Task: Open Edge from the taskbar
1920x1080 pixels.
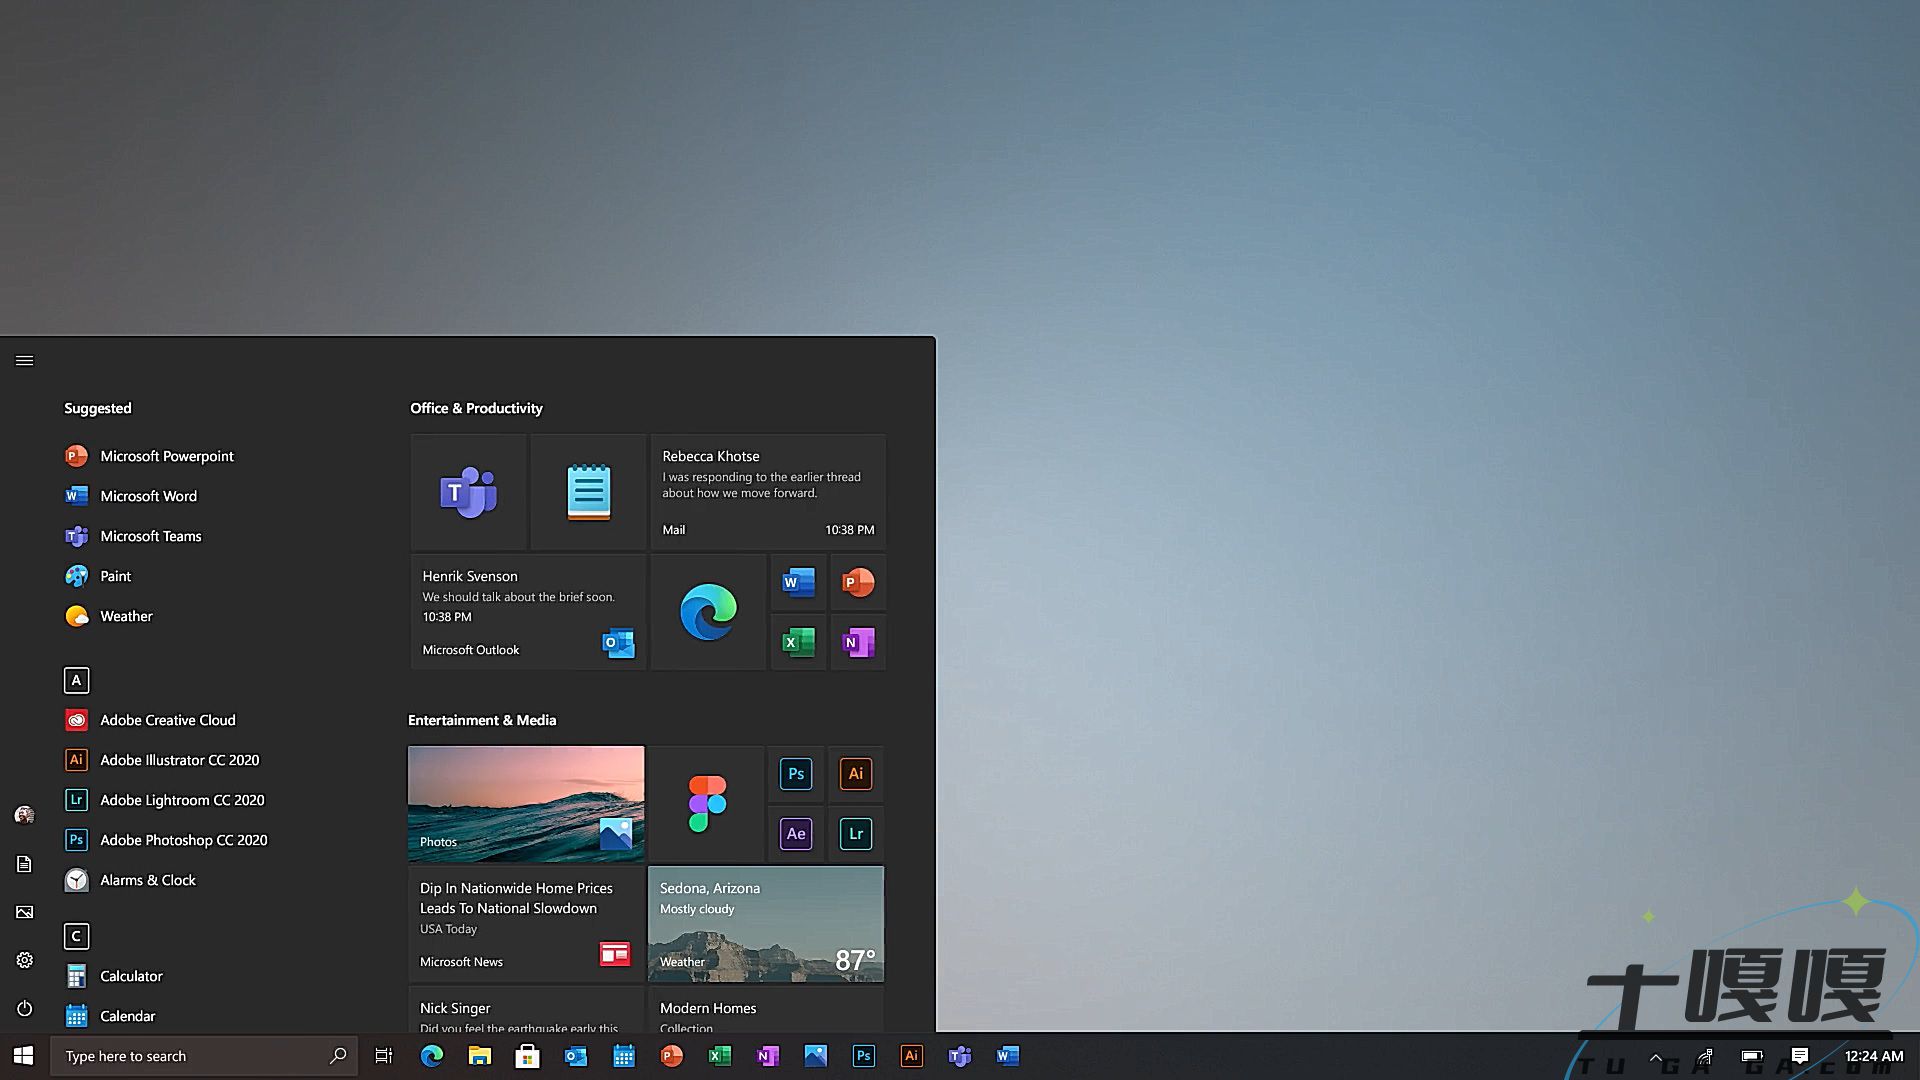Action: pyautogui.click(x=432, y=1056)
